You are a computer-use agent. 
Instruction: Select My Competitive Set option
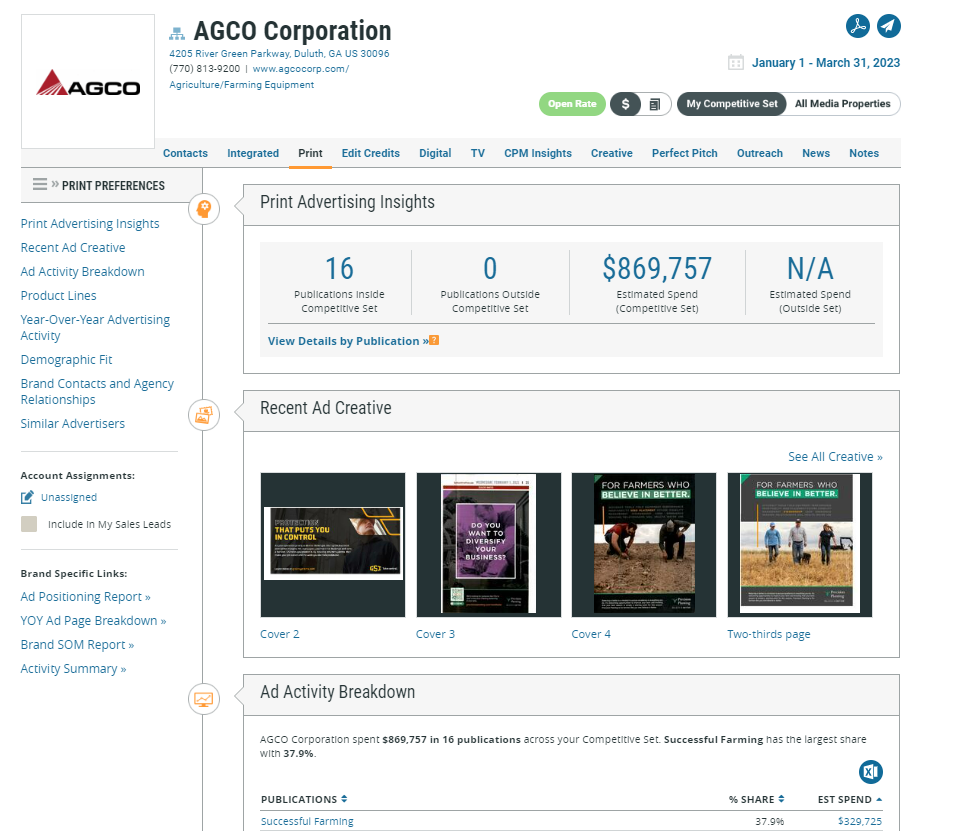click(732, 104)
